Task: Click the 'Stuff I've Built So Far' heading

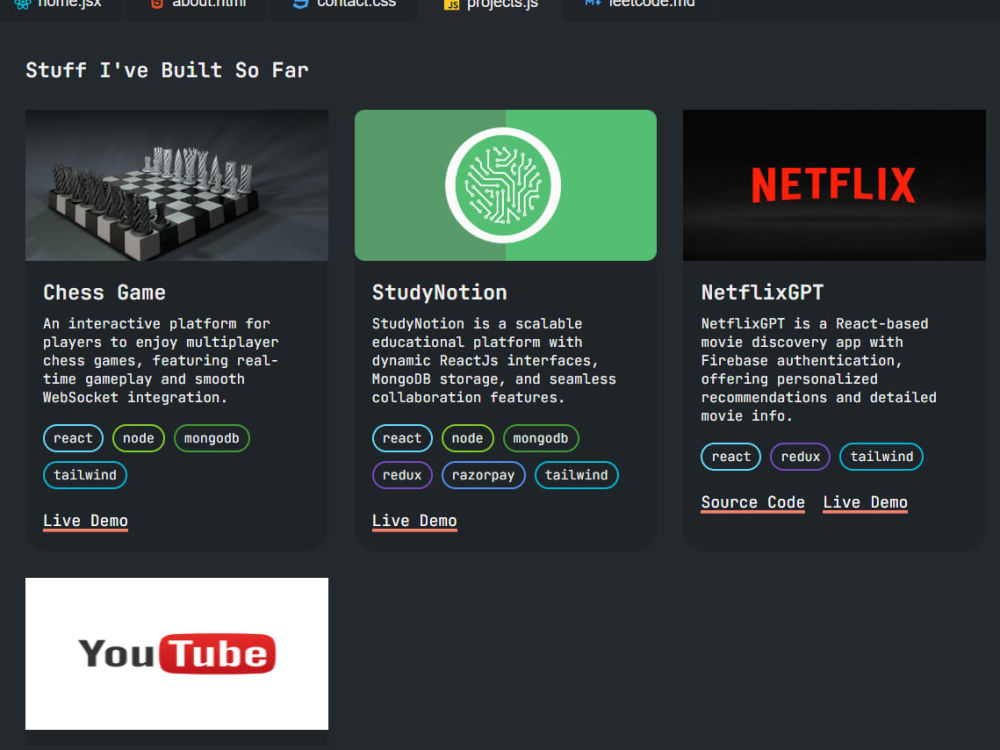Action: coord(167,70)
